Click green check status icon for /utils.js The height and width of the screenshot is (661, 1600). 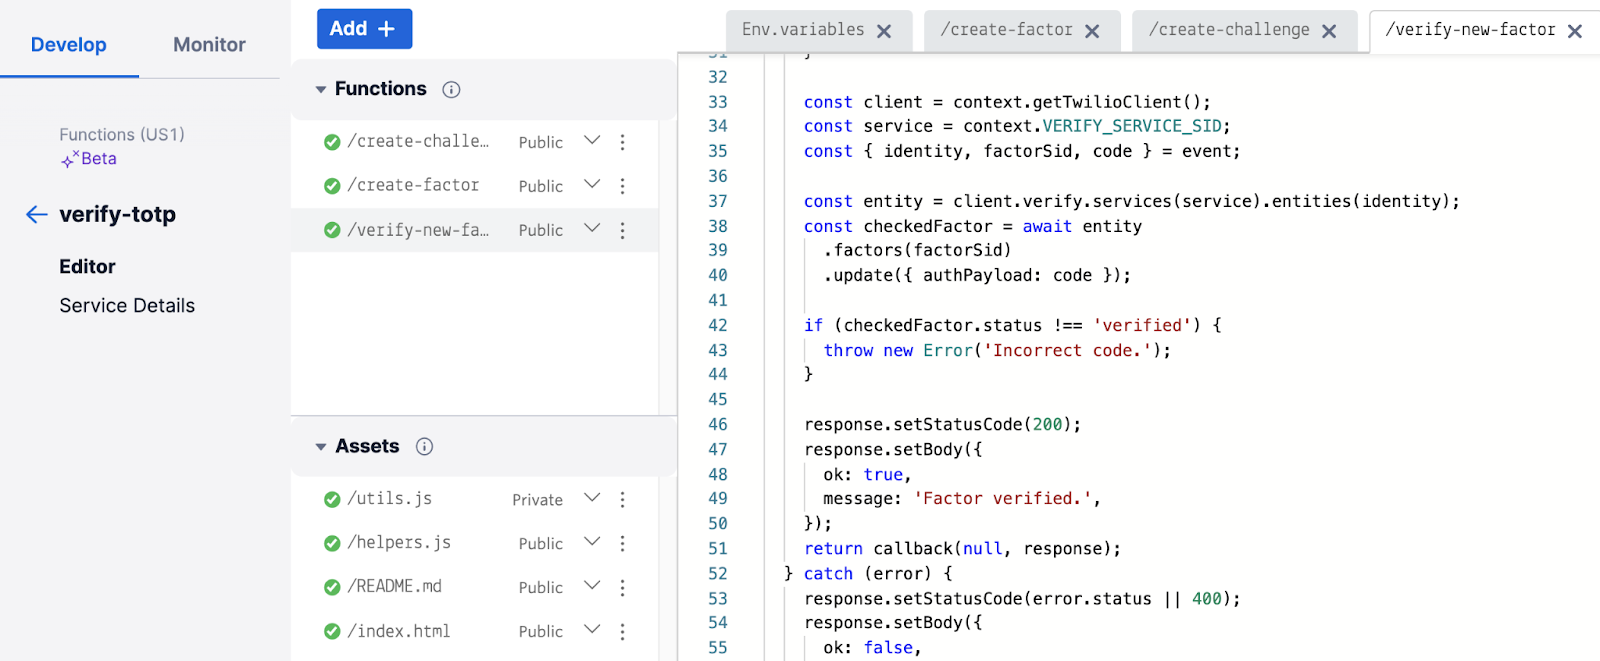point(332,499)
